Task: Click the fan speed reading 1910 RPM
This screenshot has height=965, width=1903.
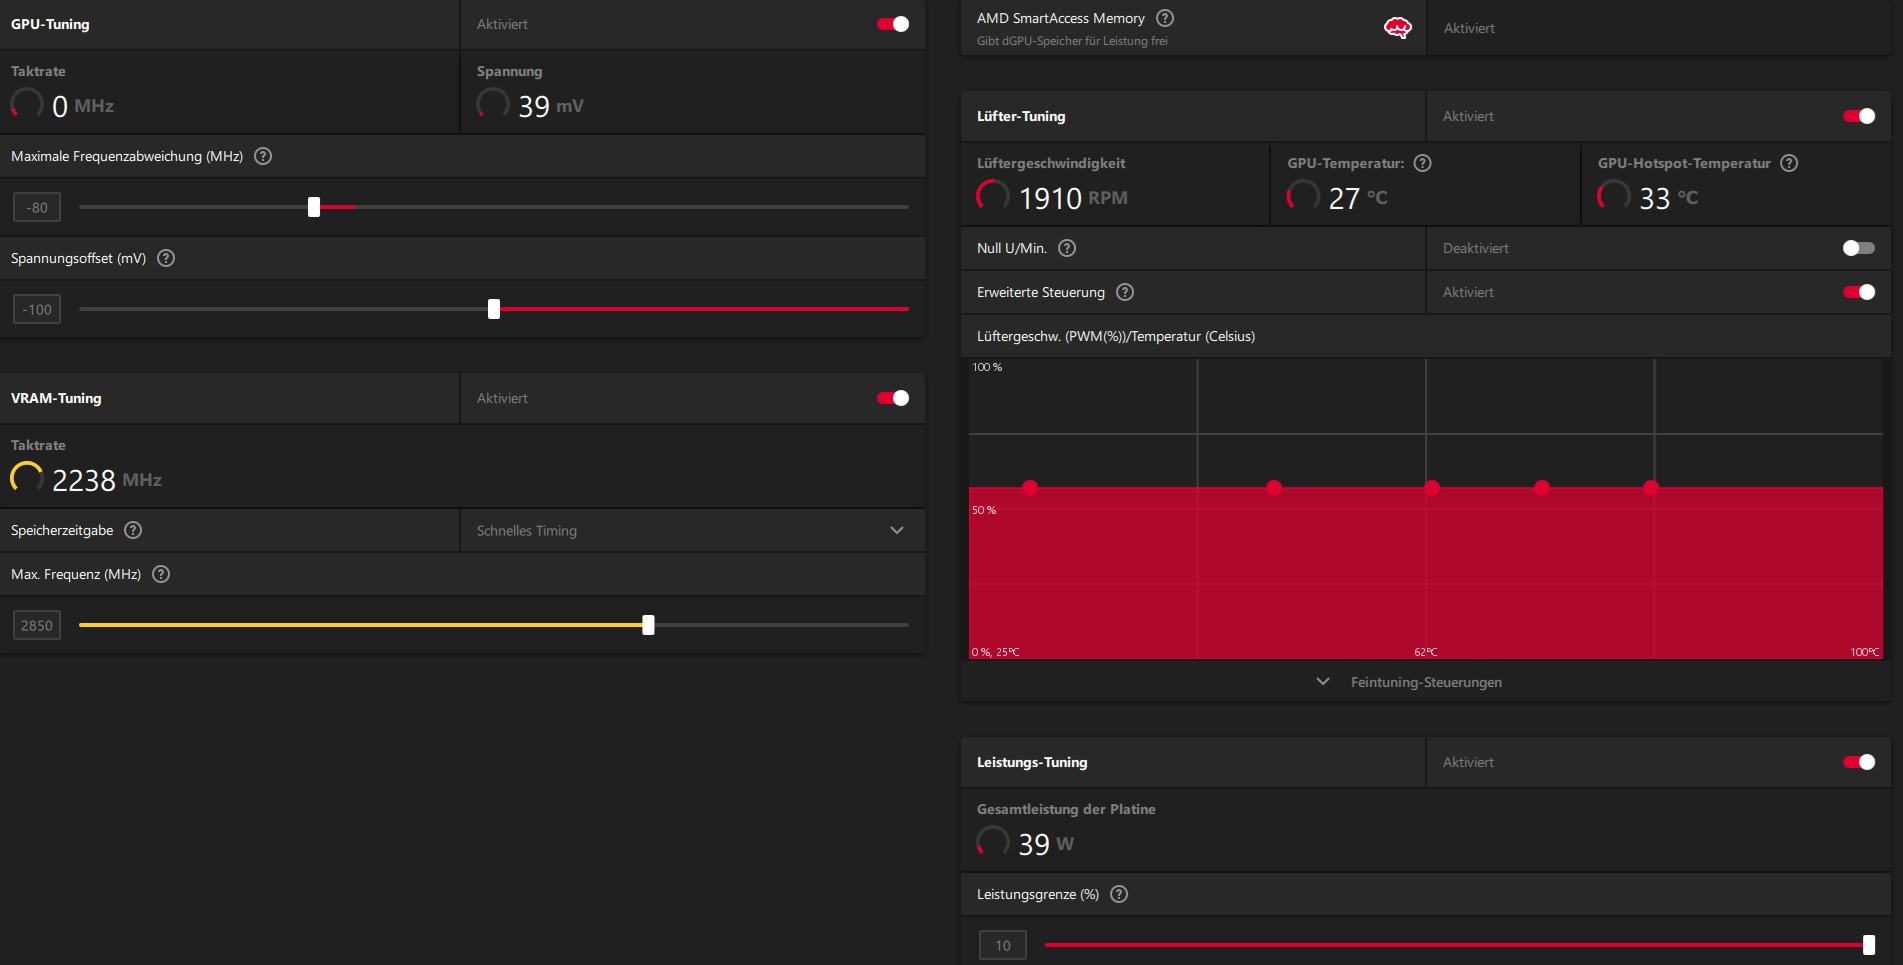Action: (1073, 198)
